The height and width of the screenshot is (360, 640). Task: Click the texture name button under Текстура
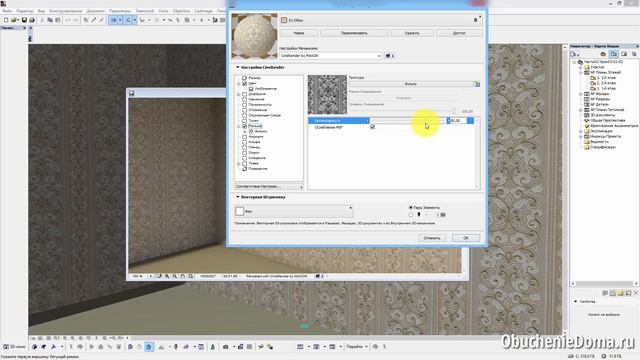pyautogui.click(x=411, y=84)
